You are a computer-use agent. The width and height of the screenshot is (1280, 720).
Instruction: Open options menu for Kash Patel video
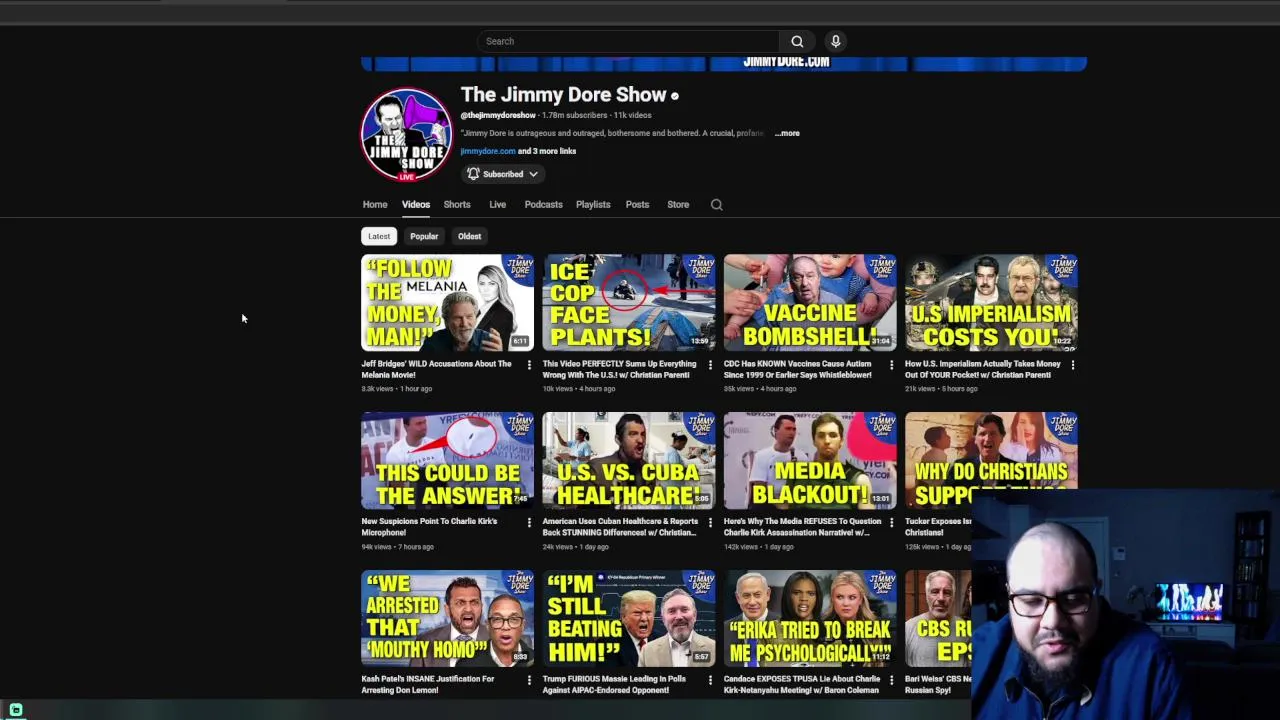click(x=529, y=680)
